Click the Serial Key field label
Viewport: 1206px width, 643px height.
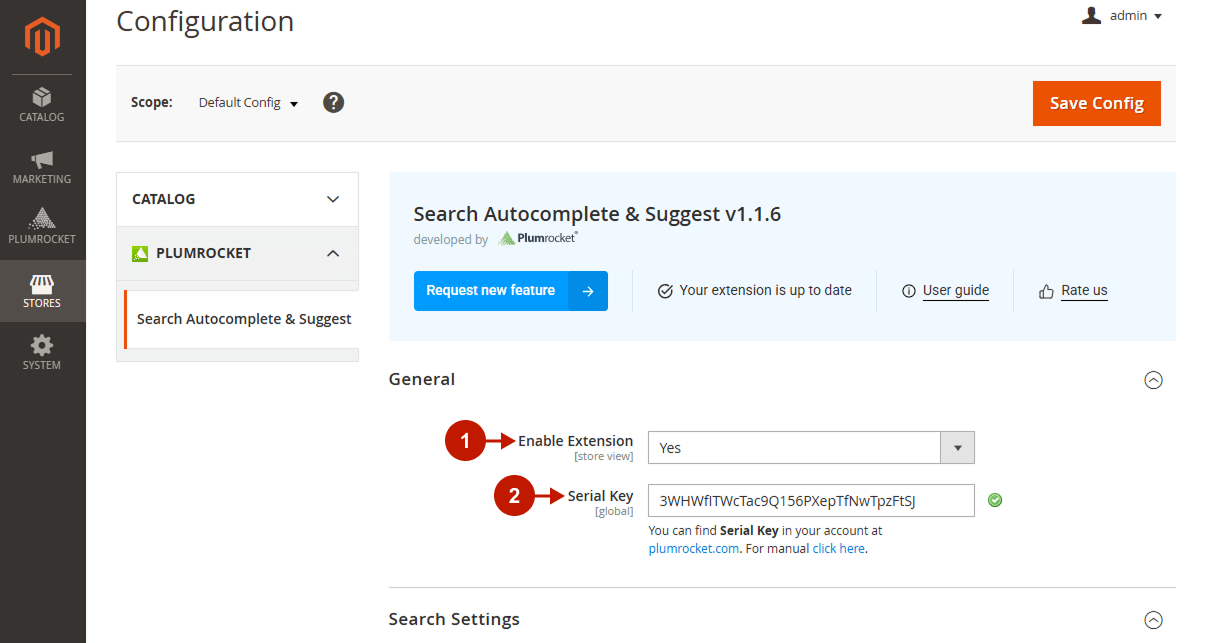(600, 496)
